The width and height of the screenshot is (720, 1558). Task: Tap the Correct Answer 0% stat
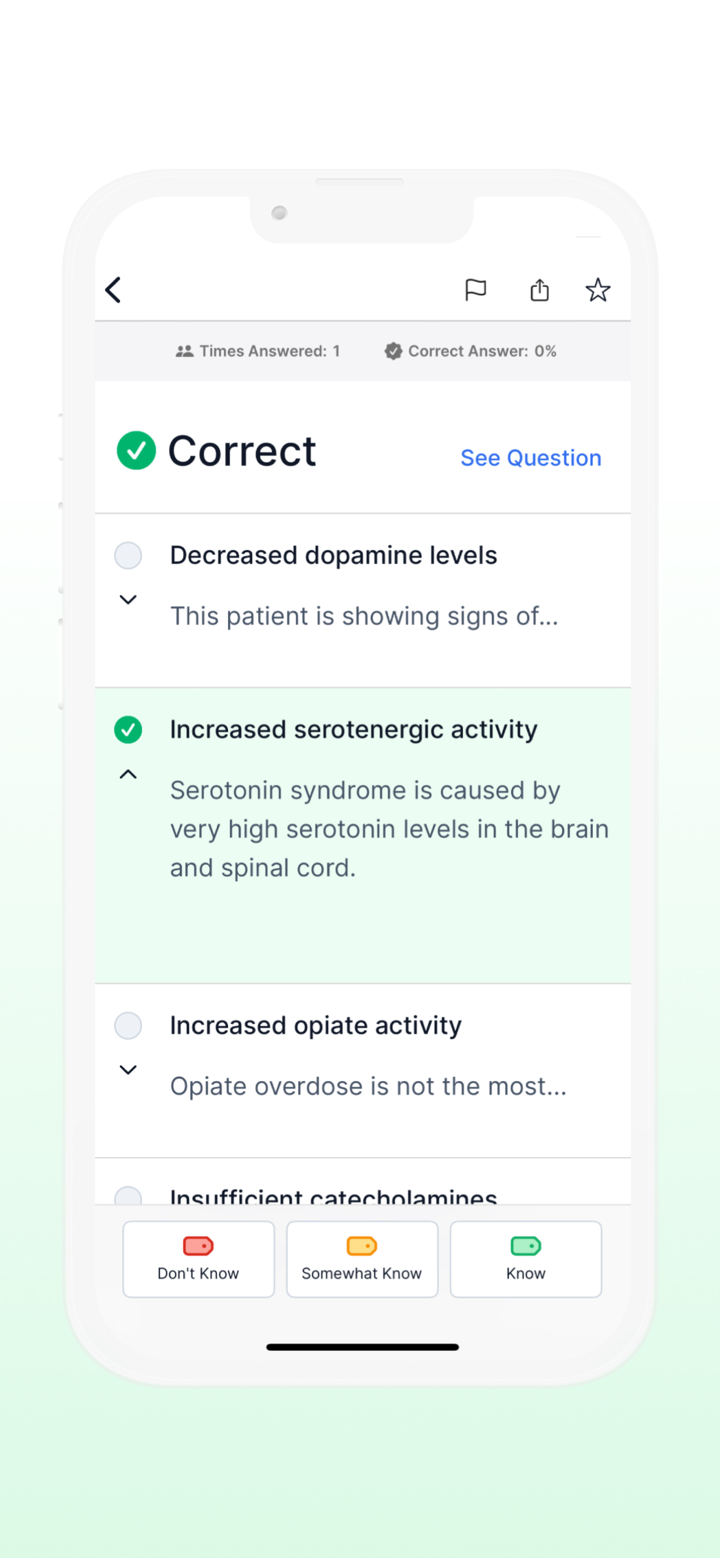click(470, 351)
